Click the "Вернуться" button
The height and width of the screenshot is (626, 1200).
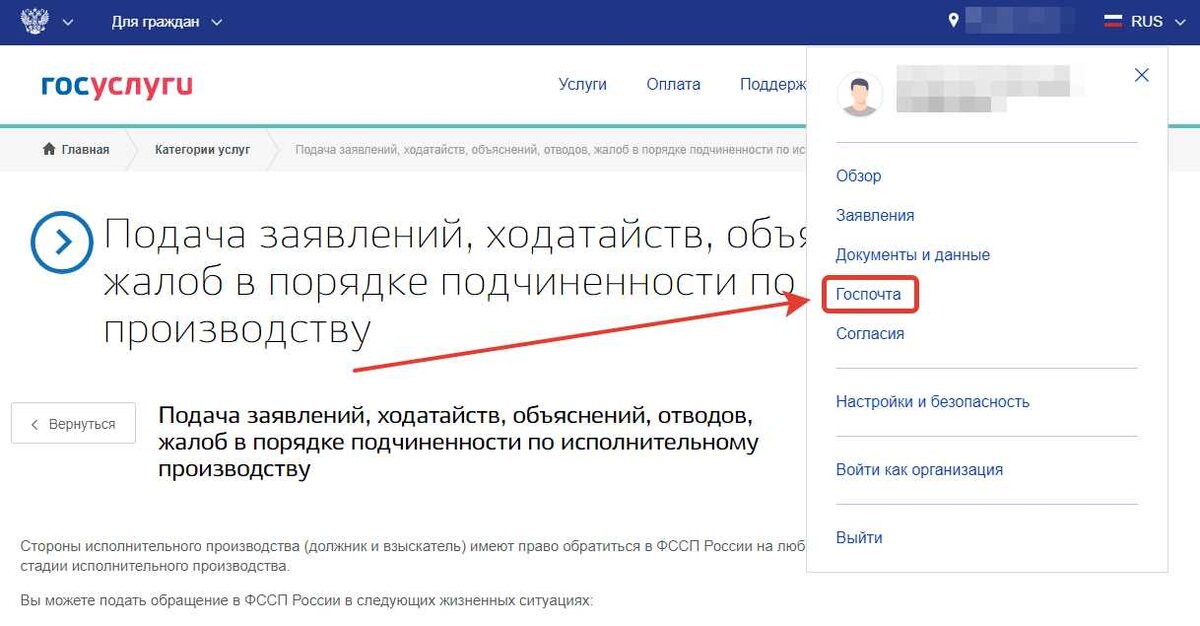coord(73,423)
